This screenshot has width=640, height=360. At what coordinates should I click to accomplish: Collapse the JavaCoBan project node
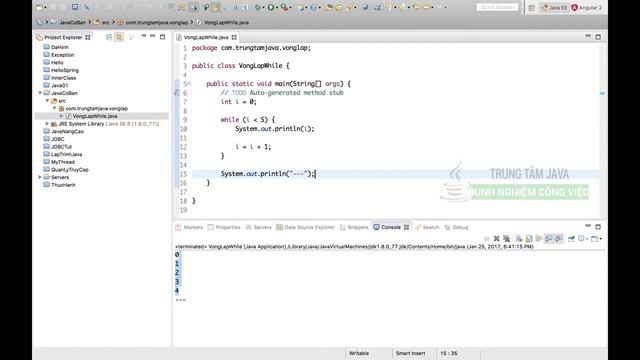(40, 93)
